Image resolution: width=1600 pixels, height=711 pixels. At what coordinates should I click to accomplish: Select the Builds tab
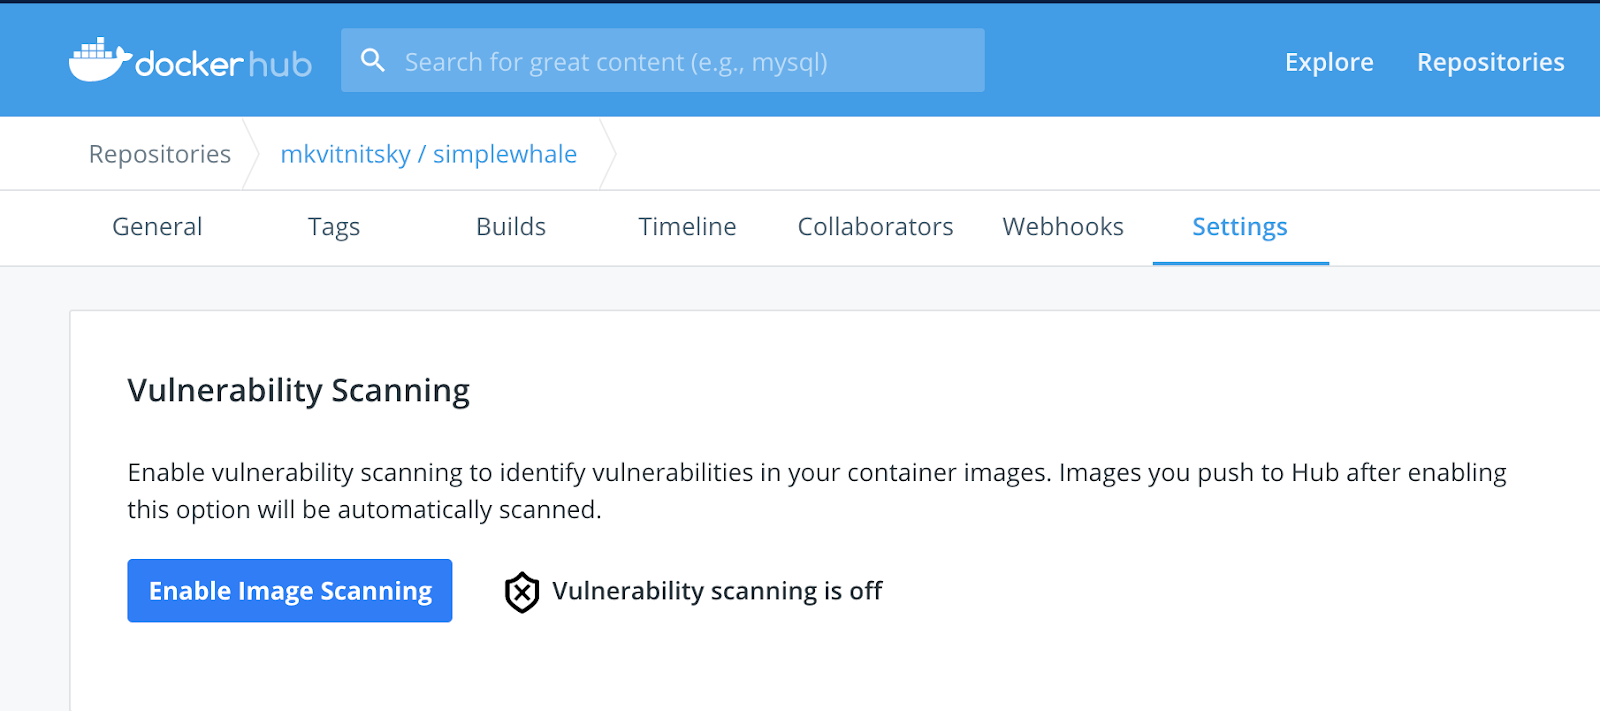(511, 227)
